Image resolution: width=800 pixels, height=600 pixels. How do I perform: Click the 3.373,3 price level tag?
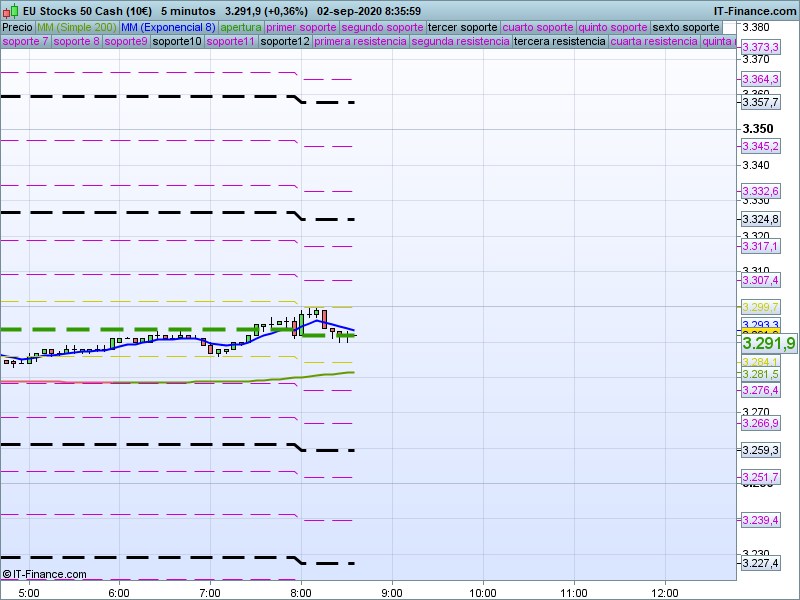click(x=760, y=47)
